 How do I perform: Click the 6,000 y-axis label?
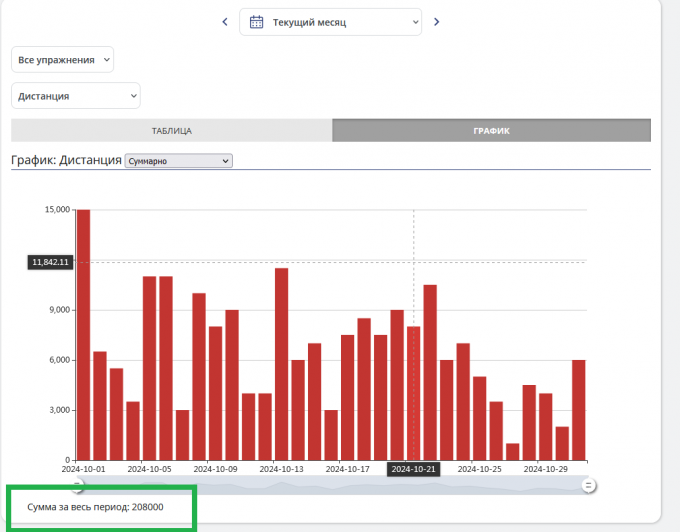(59, 360)
